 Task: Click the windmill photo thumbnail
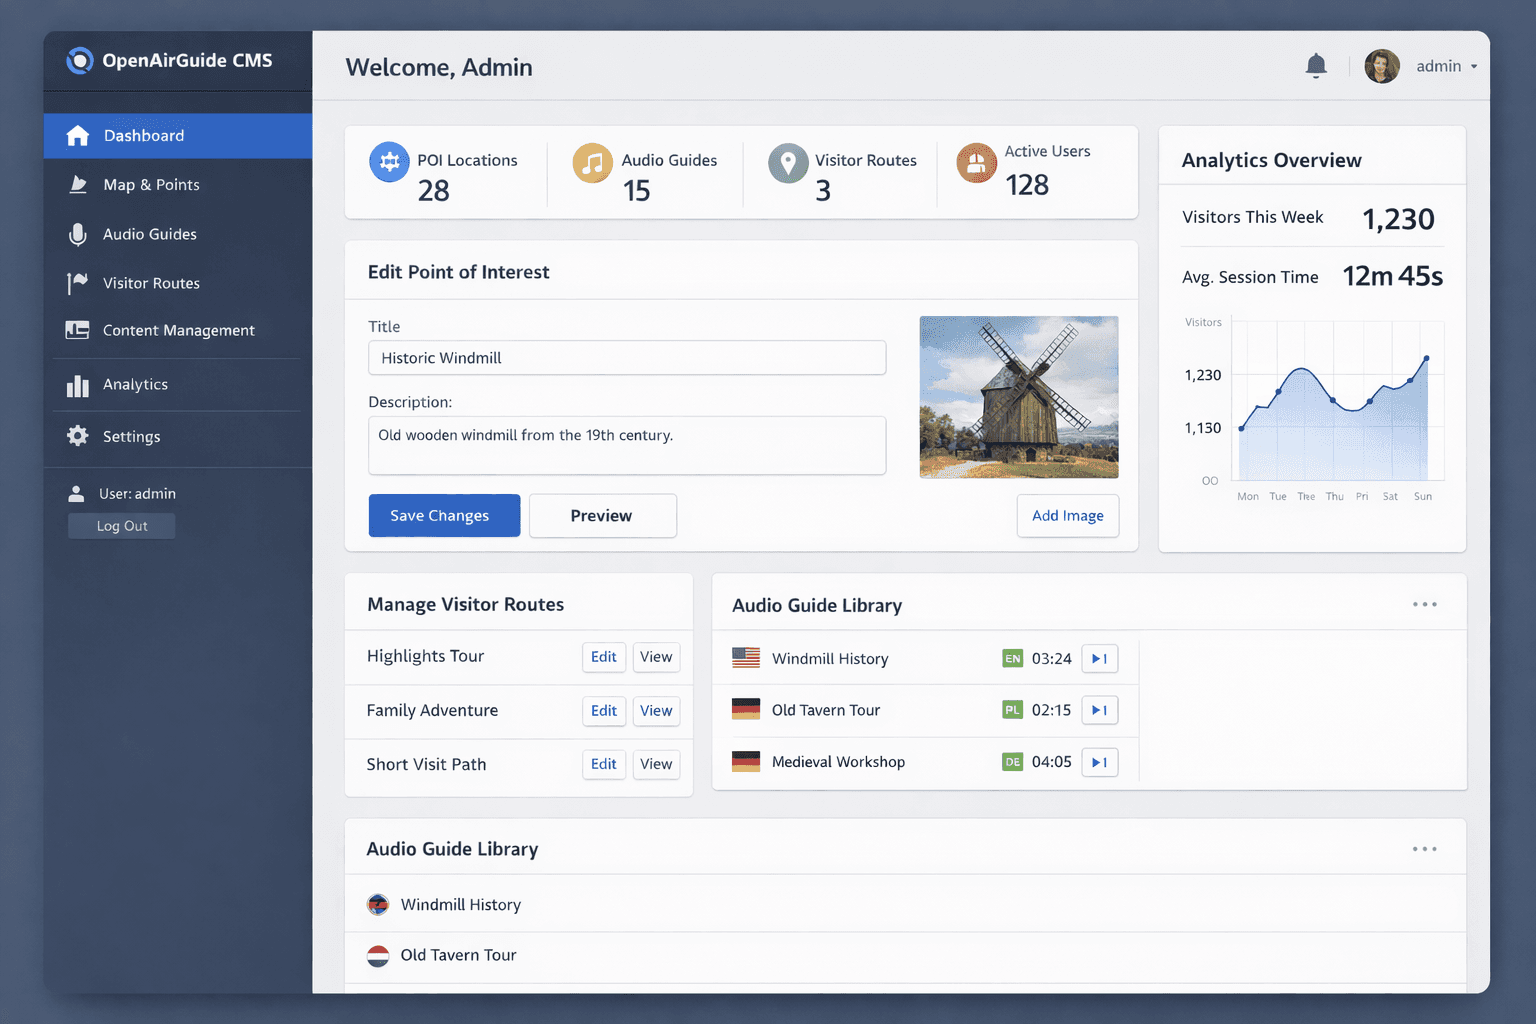[1018, 397]
